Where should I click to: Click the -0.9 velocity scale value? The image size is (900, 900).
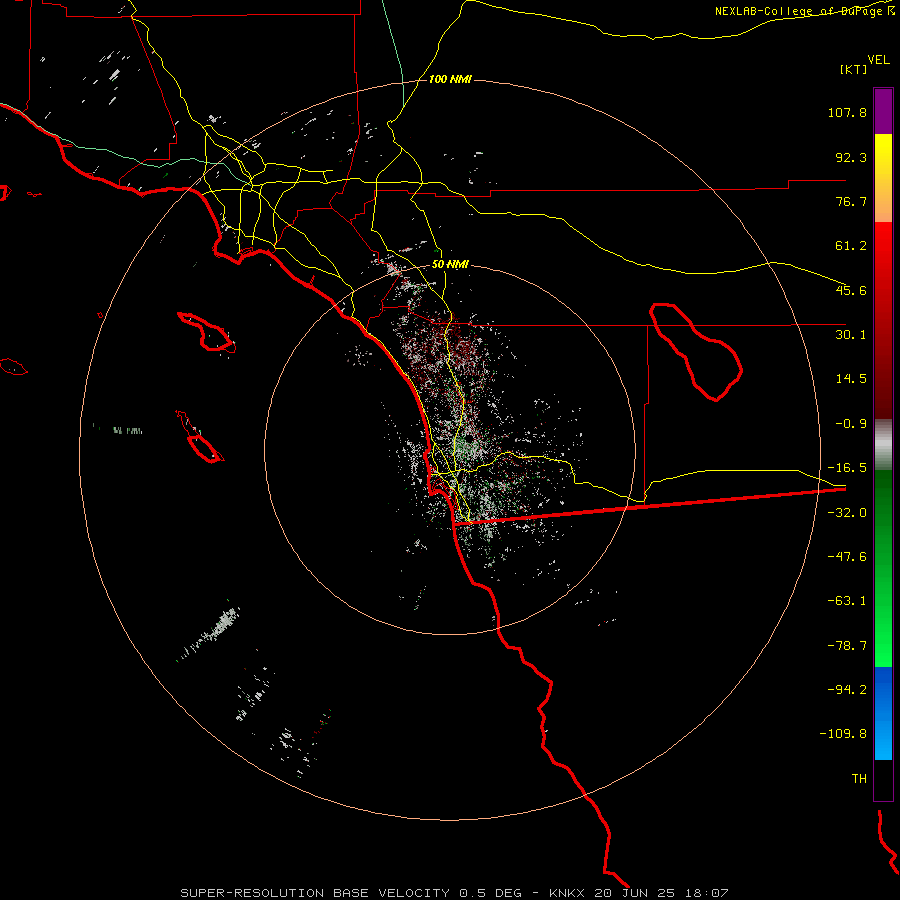(x=851, y=424)
